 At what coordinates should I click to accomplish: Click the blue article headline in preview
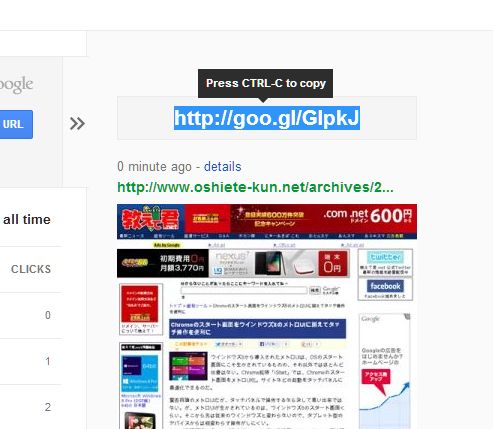257,328
